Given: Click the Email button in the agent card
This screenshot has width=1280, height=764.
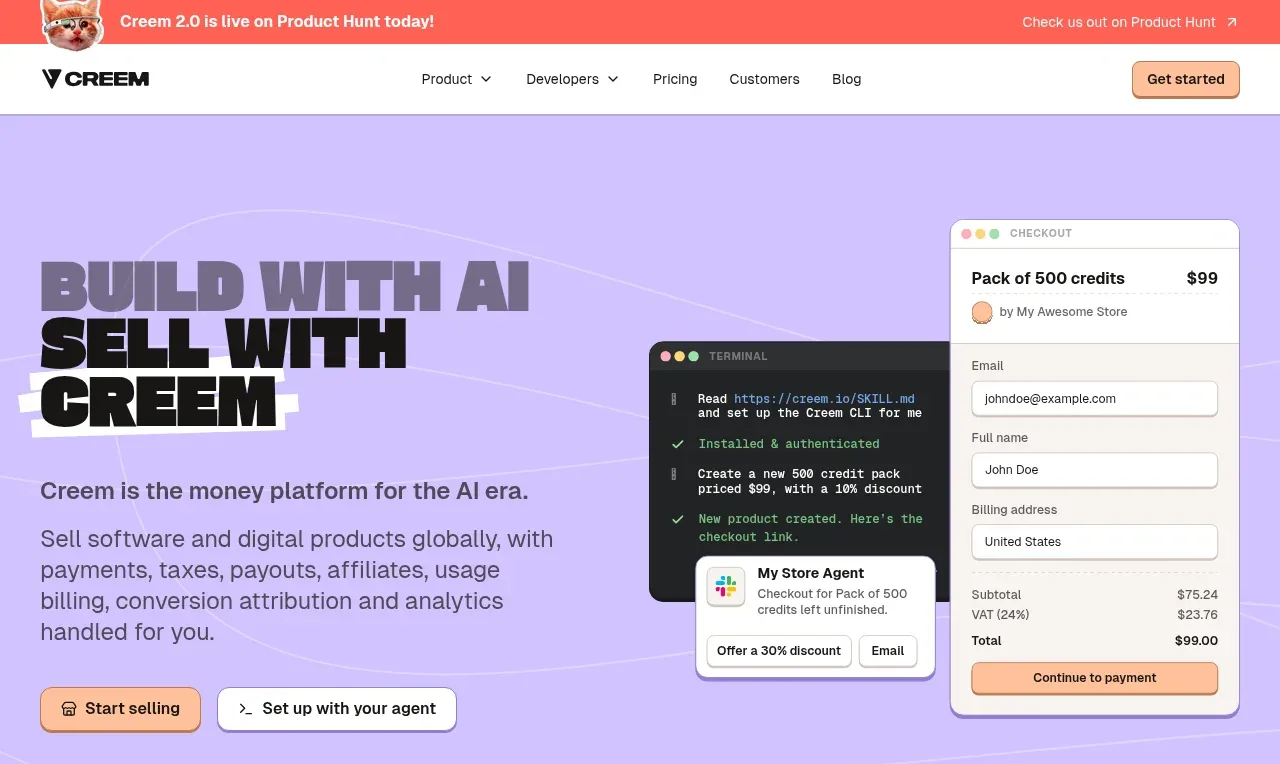Looking at the screenshot, I should pos(888,651).
